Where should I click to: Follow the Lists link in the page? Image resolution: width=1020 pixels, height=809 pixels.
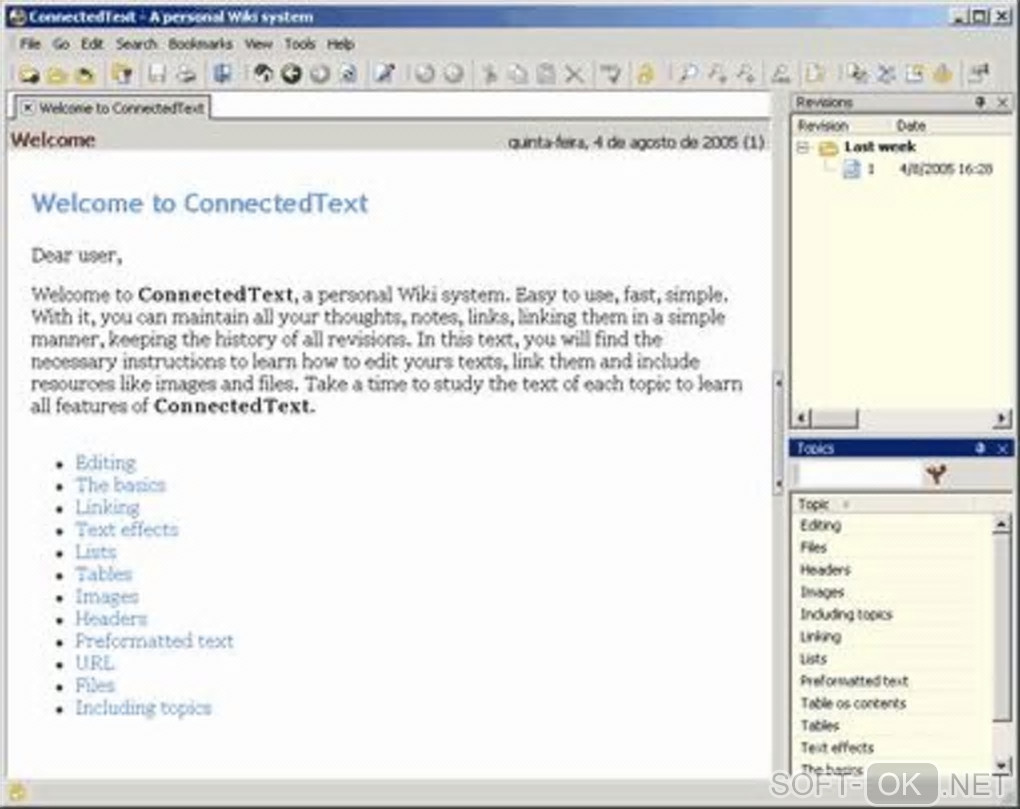click(x=96, y=551)
